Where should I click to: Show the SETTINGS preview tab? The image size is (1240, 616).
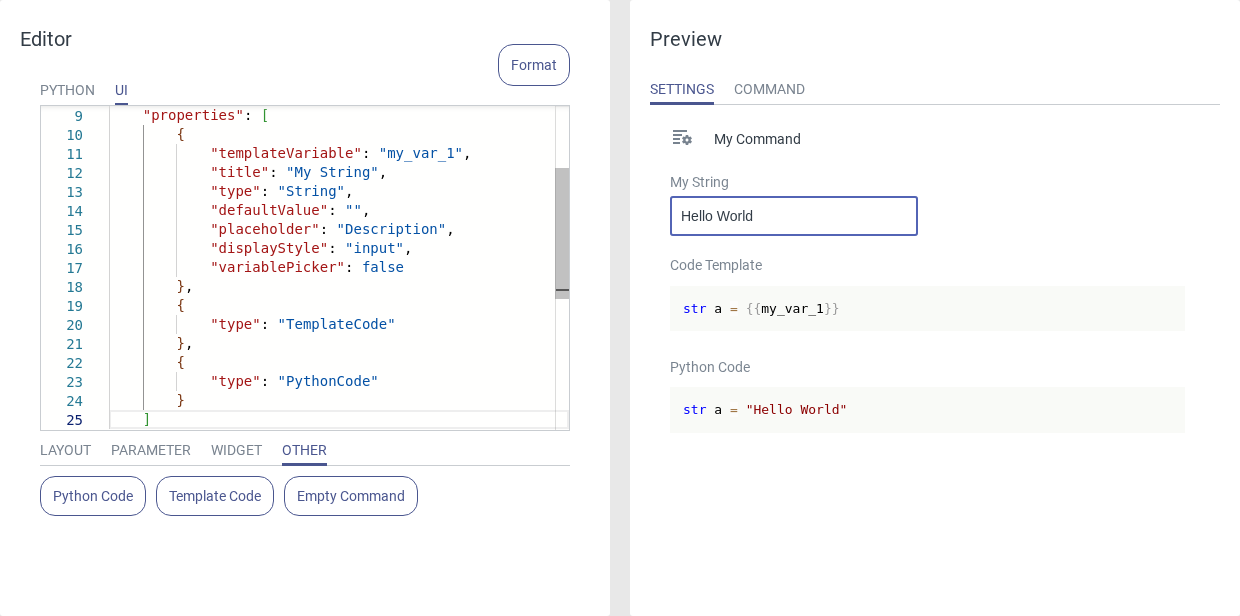[x=682, y=89]
